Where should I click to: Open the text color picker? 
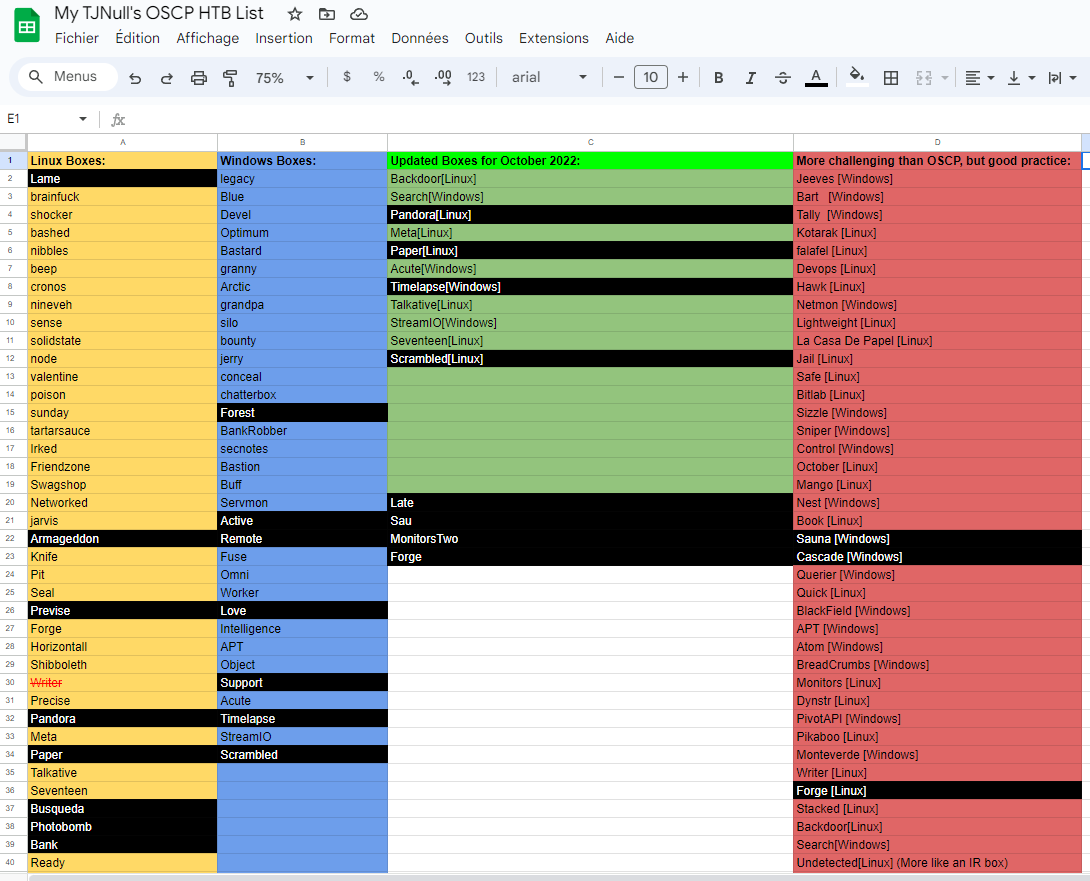pyautogui.click(x=816, y=77)
